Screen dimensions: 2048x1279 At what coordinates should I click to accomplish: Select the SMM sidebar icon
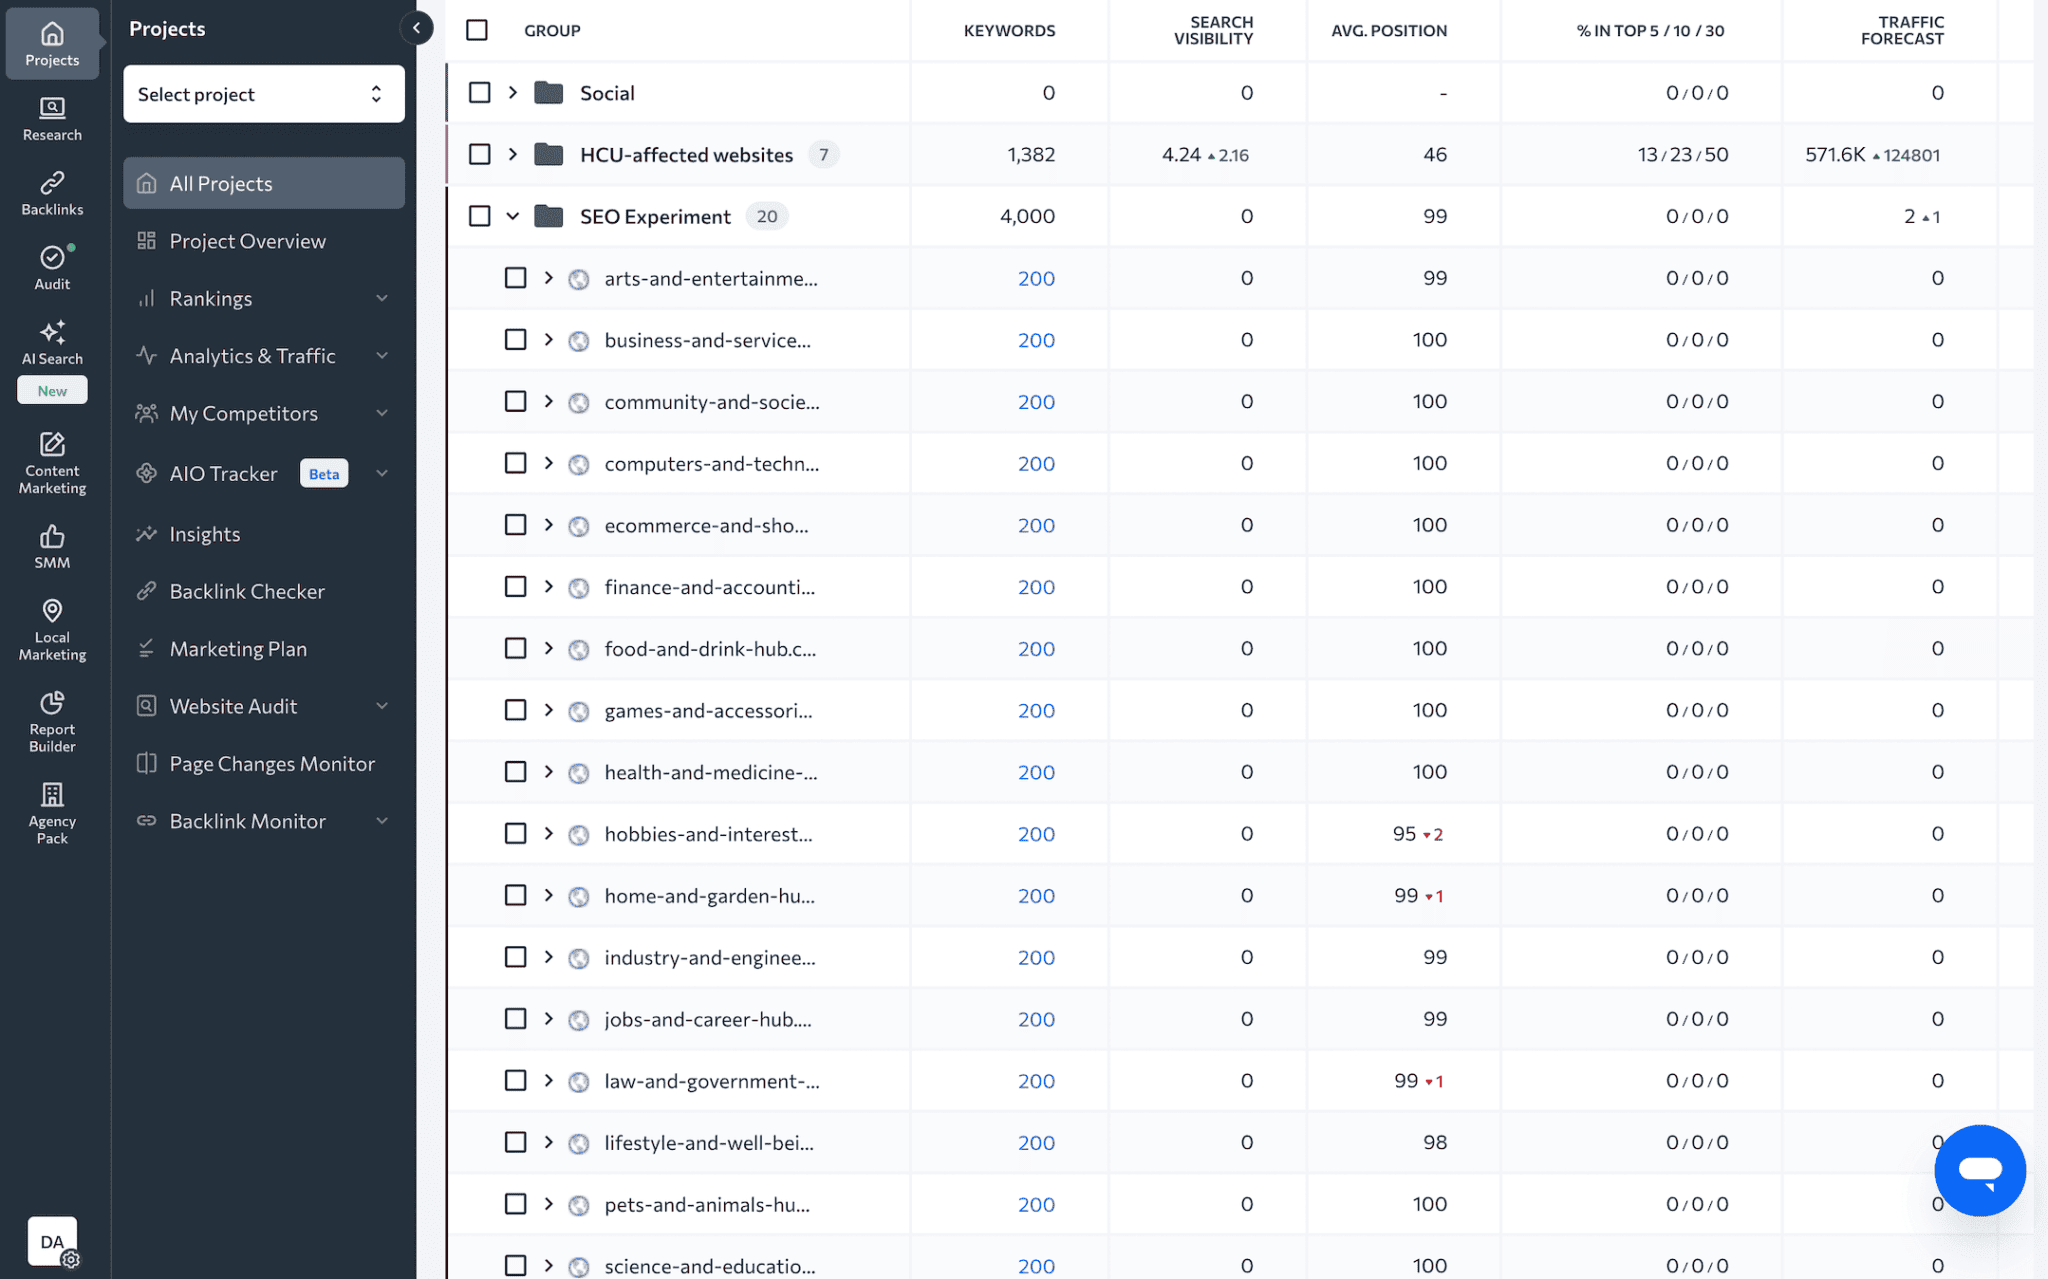pos(51,545)
